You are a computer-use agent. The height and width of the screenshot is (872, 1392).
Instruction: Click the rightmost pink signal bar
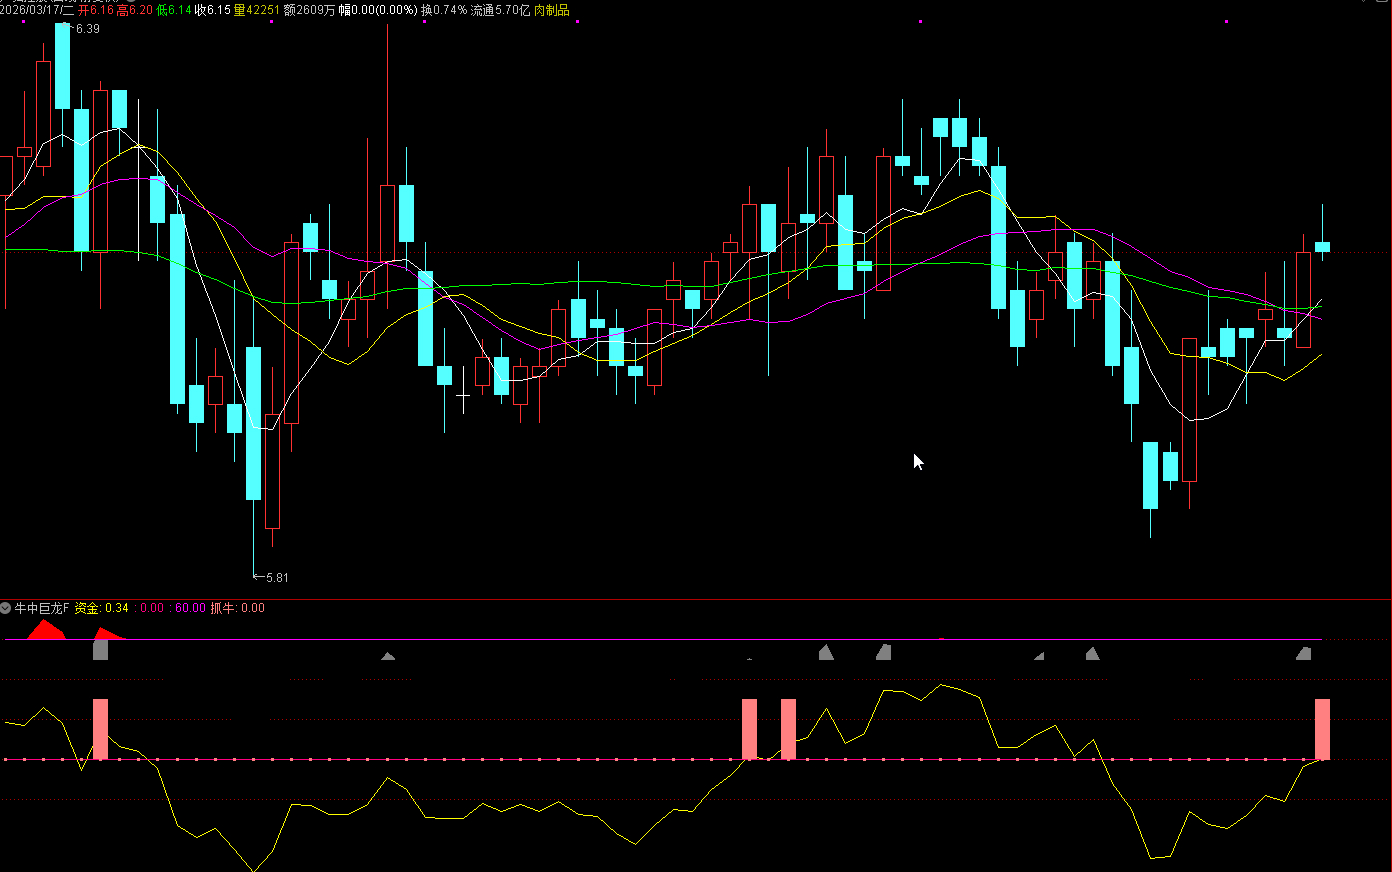pyautogui.click(x=1322, y=729)
